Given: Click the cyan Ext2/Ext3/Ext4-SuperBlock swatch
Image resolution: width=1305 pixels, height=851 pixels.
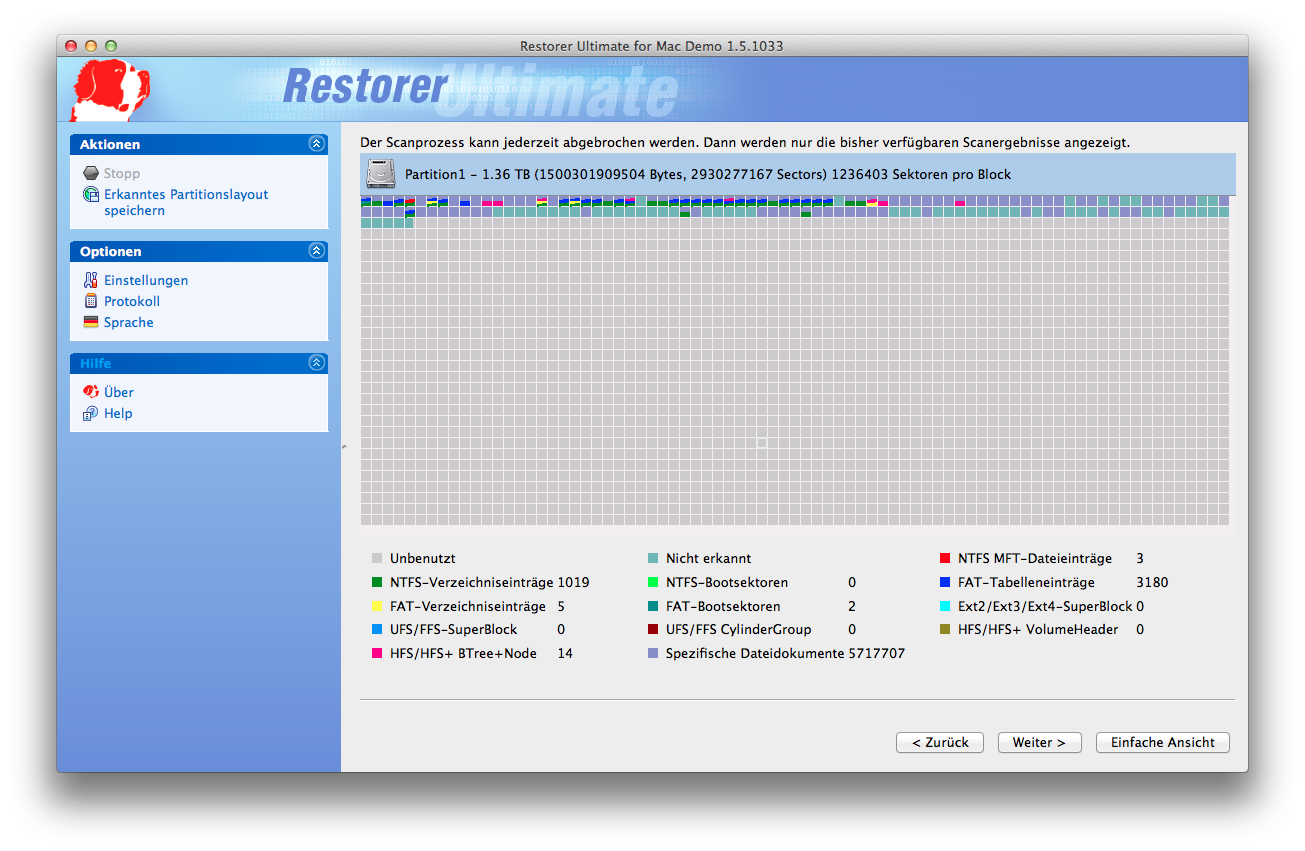Looking at the screenshot, I should [x=945, y=606].
